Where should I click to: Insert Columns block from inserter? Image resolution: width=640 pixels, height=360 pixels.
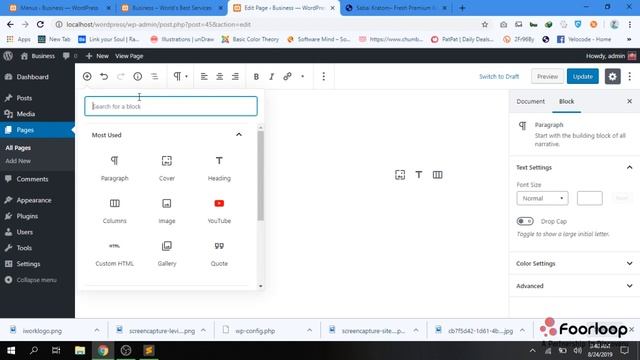(115, 211)
